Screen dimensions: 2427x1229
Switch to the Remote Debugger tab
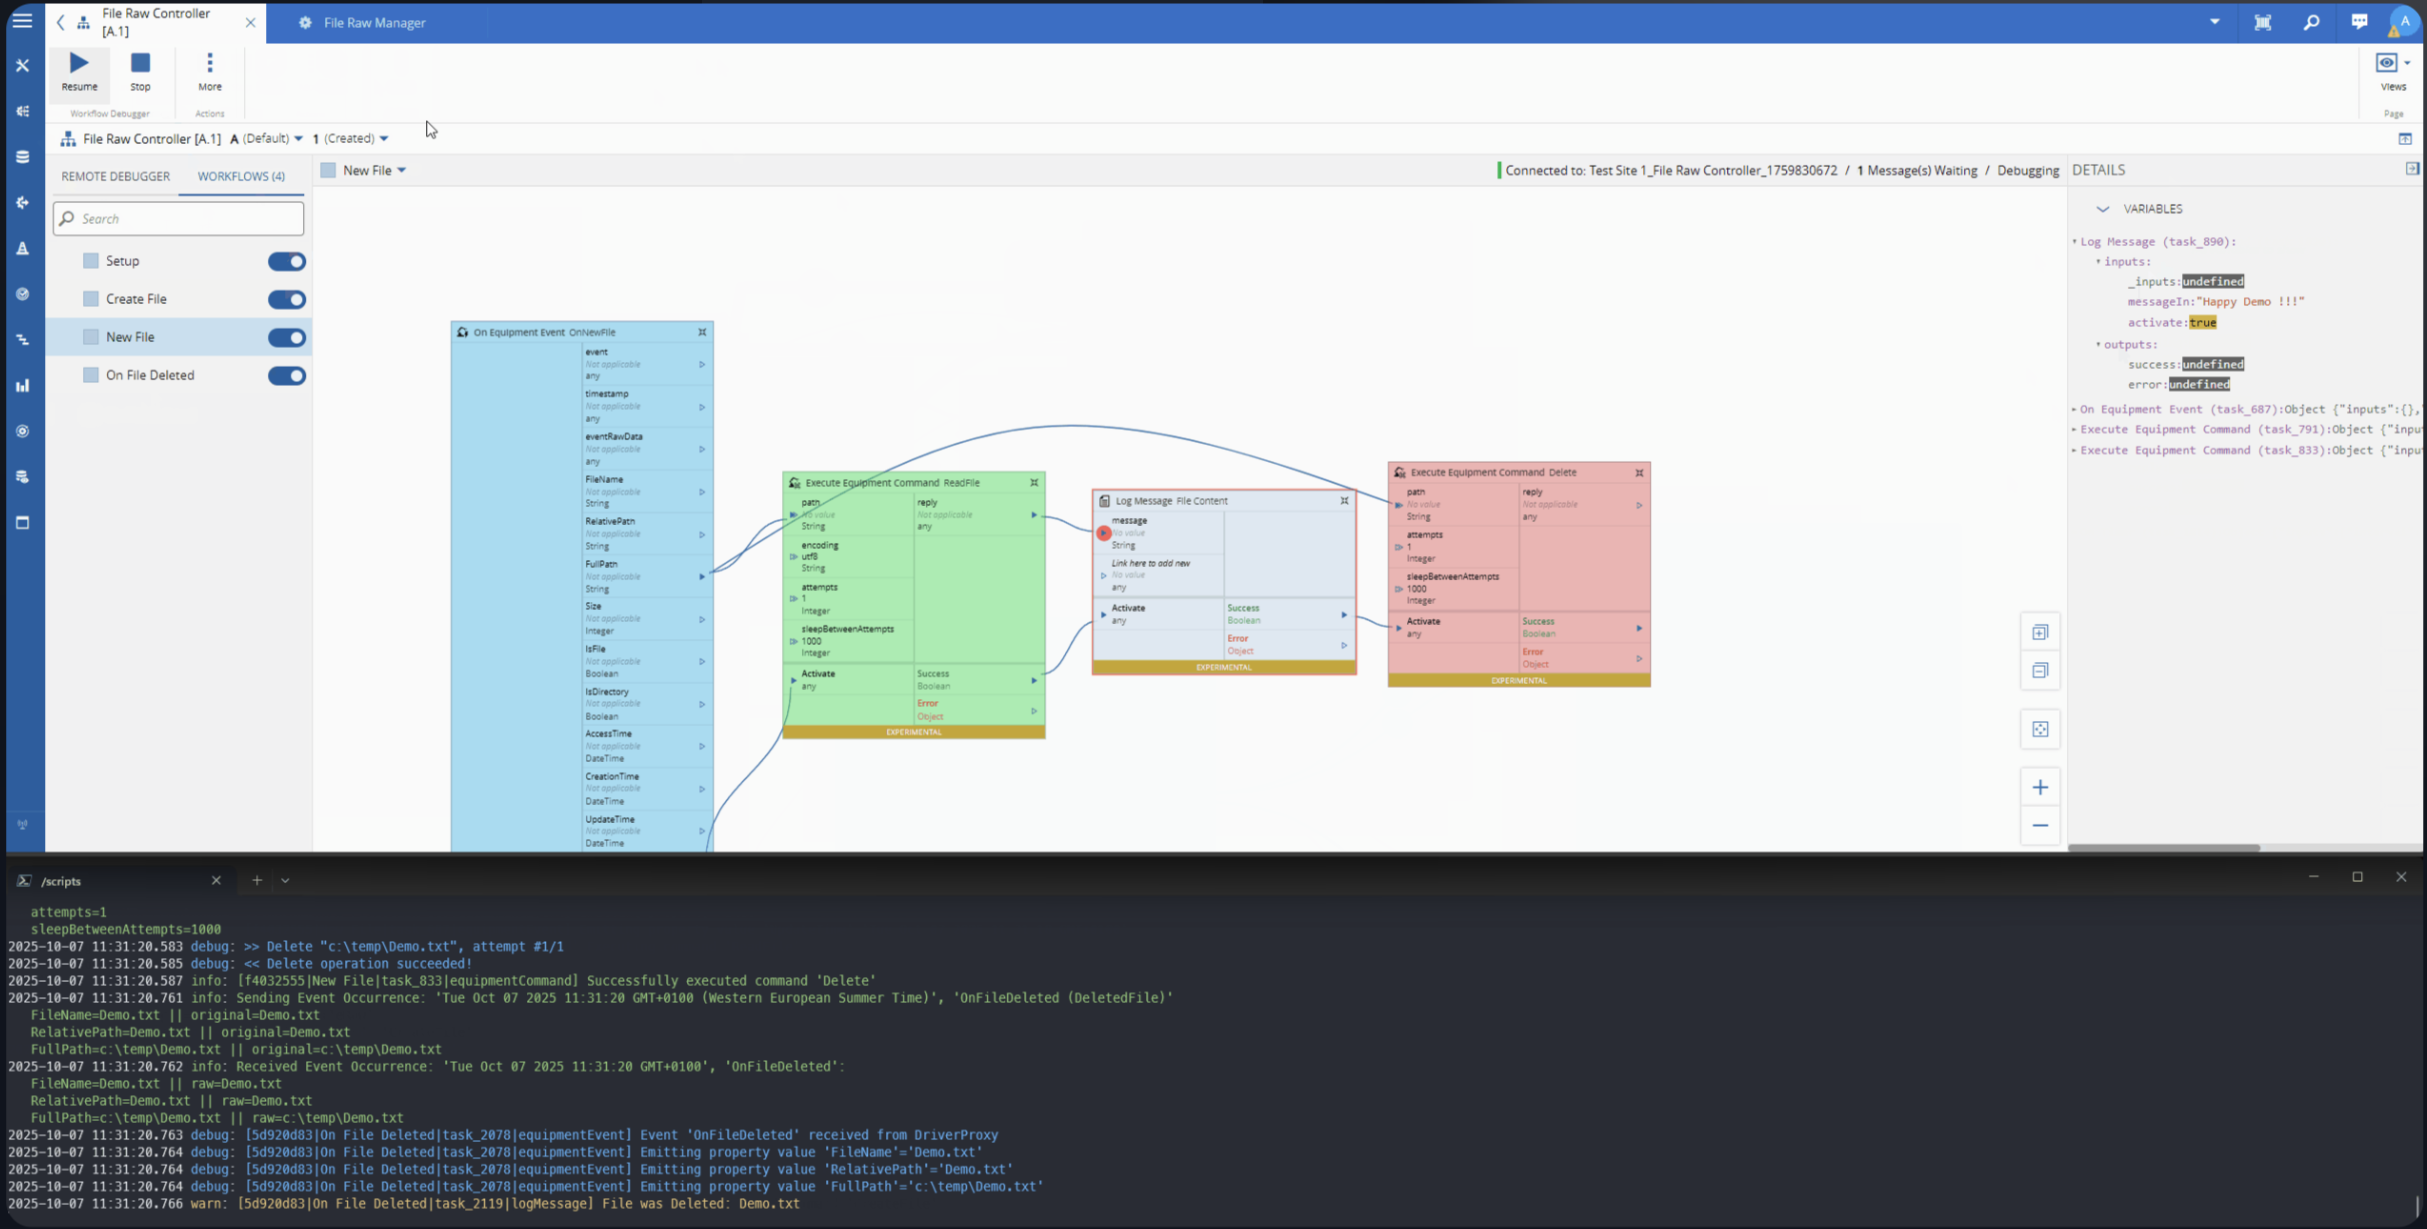click(x=115, y=176)
